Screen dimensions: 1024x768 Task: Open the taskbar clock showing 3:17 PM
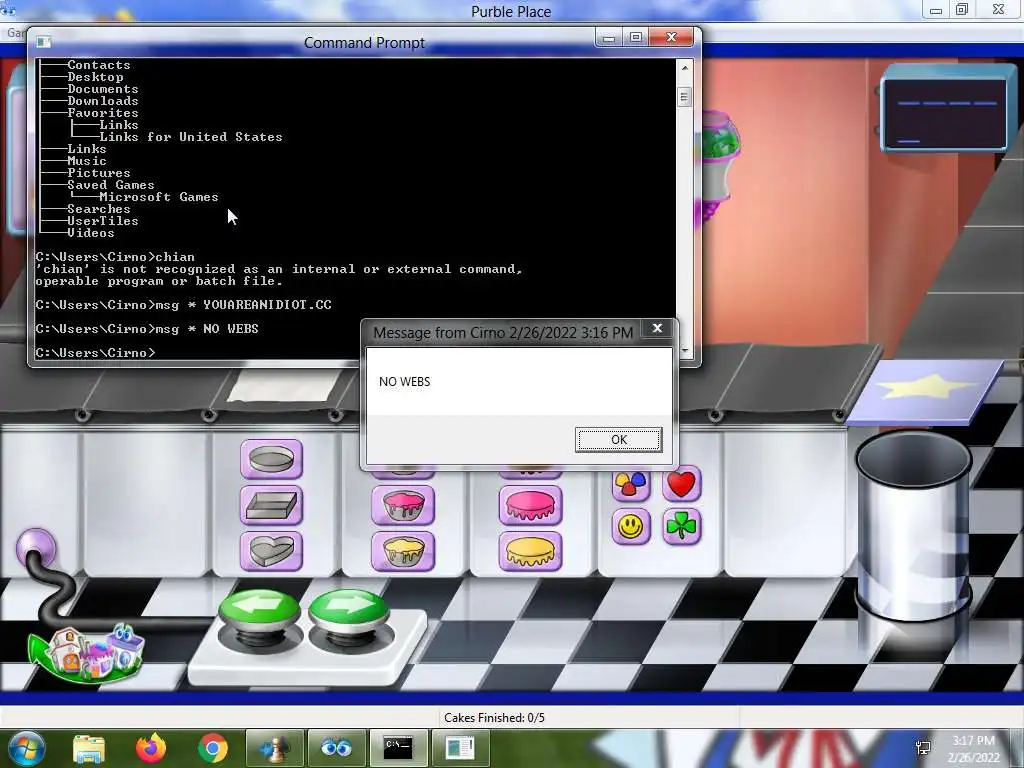click(x=973, y=749)
